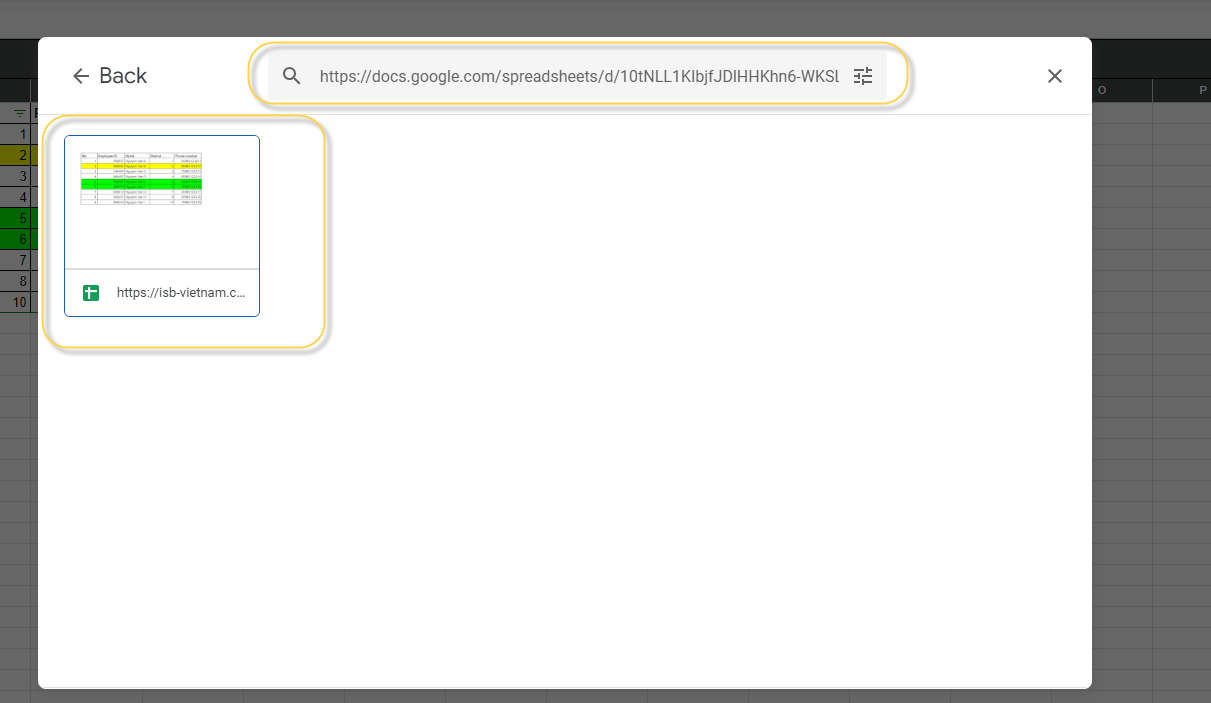Image resolution: width=1211 pixels, height=703 pixels.
Task: Select row header 8
Action: (19, 281)
